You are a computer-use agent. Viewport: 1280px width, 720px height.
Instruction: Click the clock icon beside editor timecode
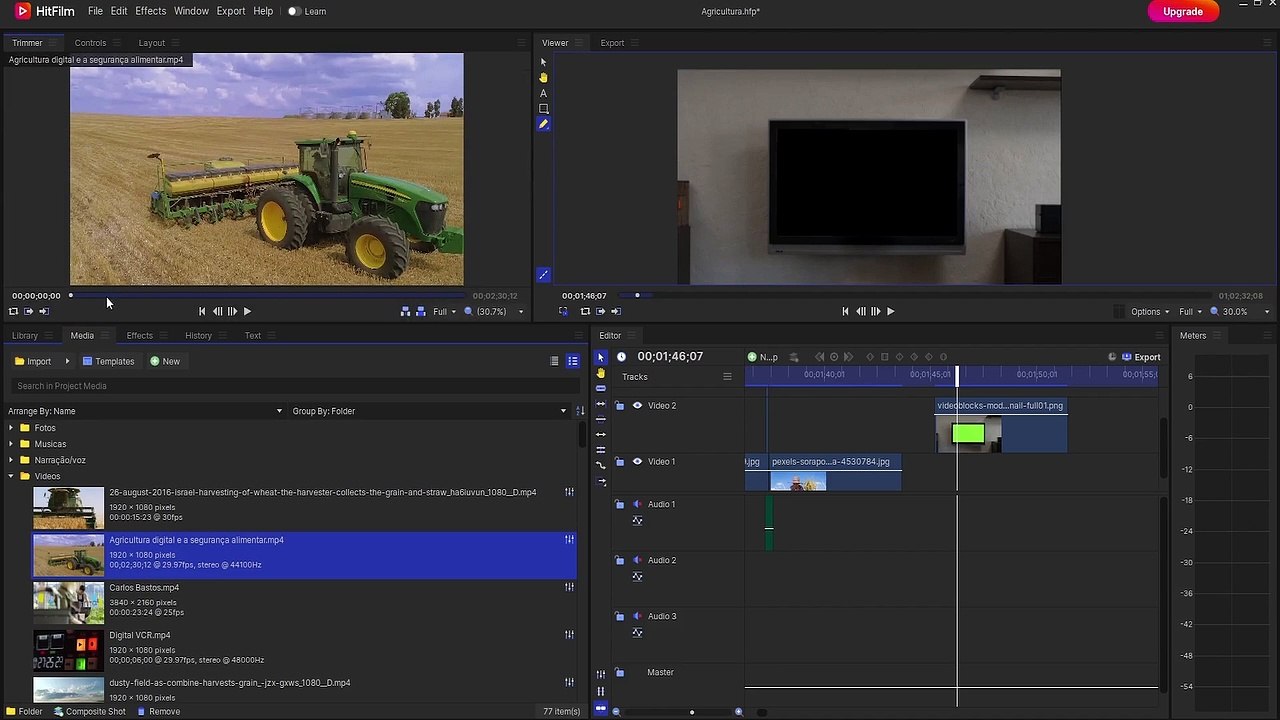[x=621, y=357]
